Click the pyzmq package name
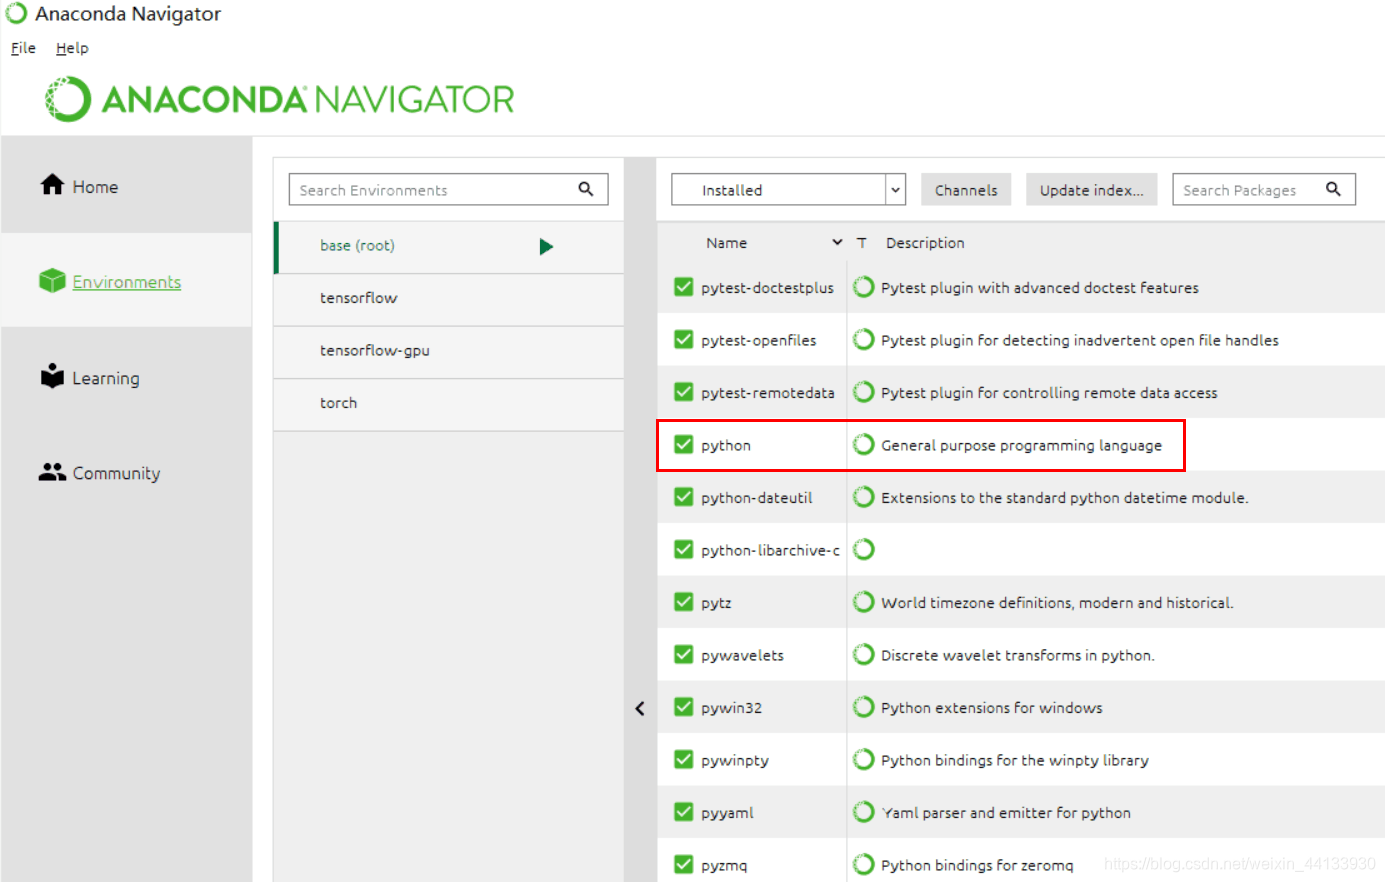 [x=724, y=865]
